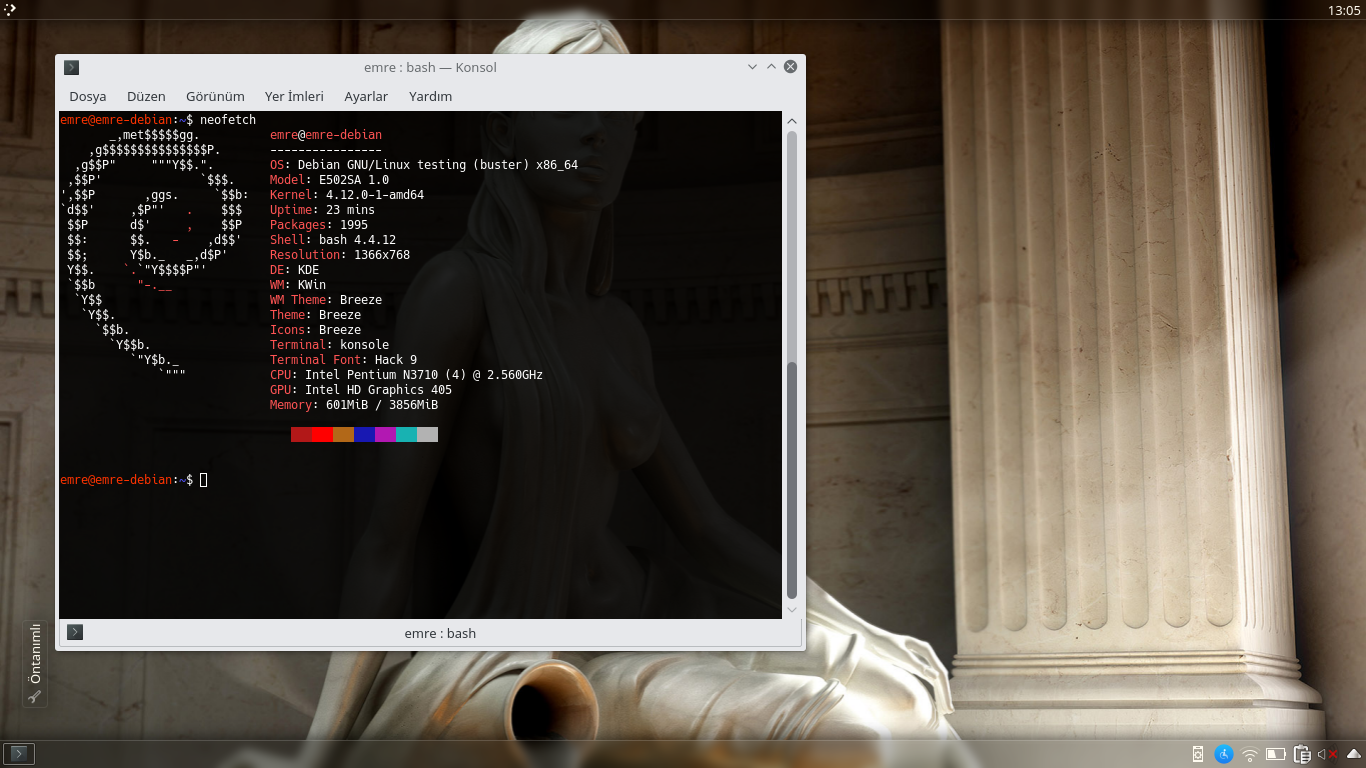Maximize the Konsole window
The image size is (1366, 768).
pos(771,67)
